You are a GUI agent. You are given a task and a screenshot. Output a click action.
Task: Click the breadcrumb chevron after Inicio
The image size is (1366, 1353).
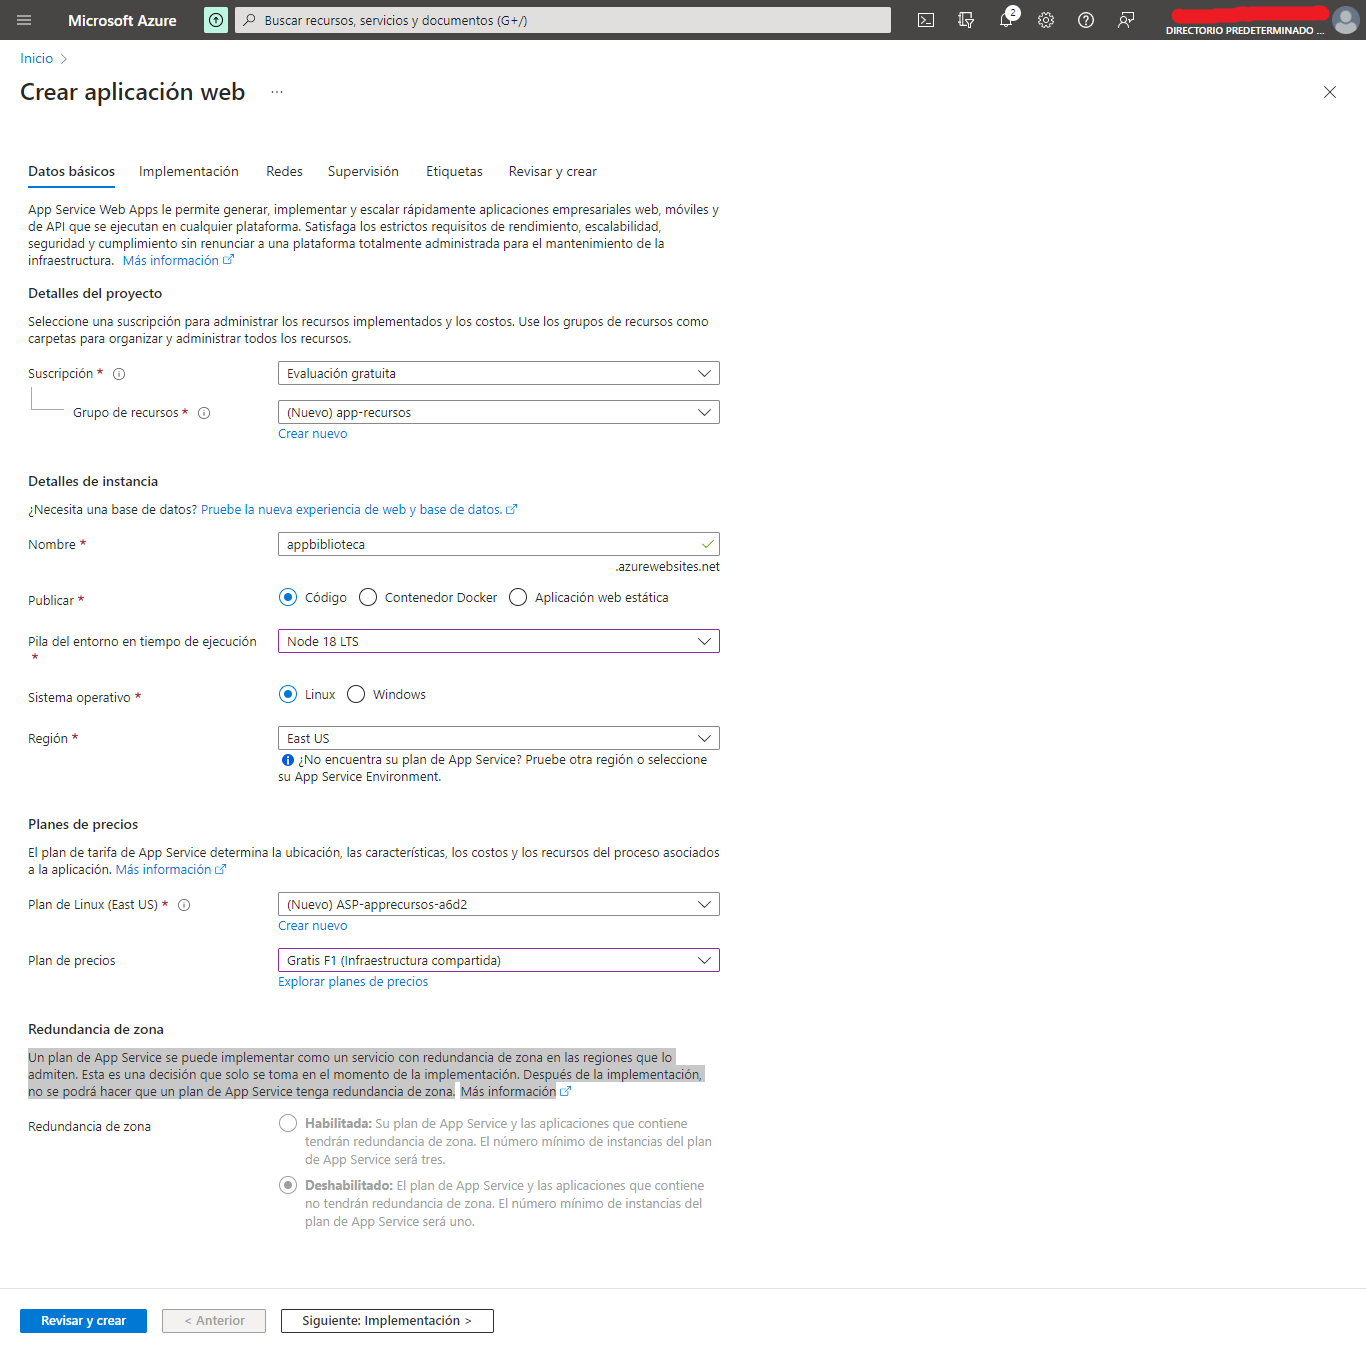pyautogui.click(x=64, y=59)
